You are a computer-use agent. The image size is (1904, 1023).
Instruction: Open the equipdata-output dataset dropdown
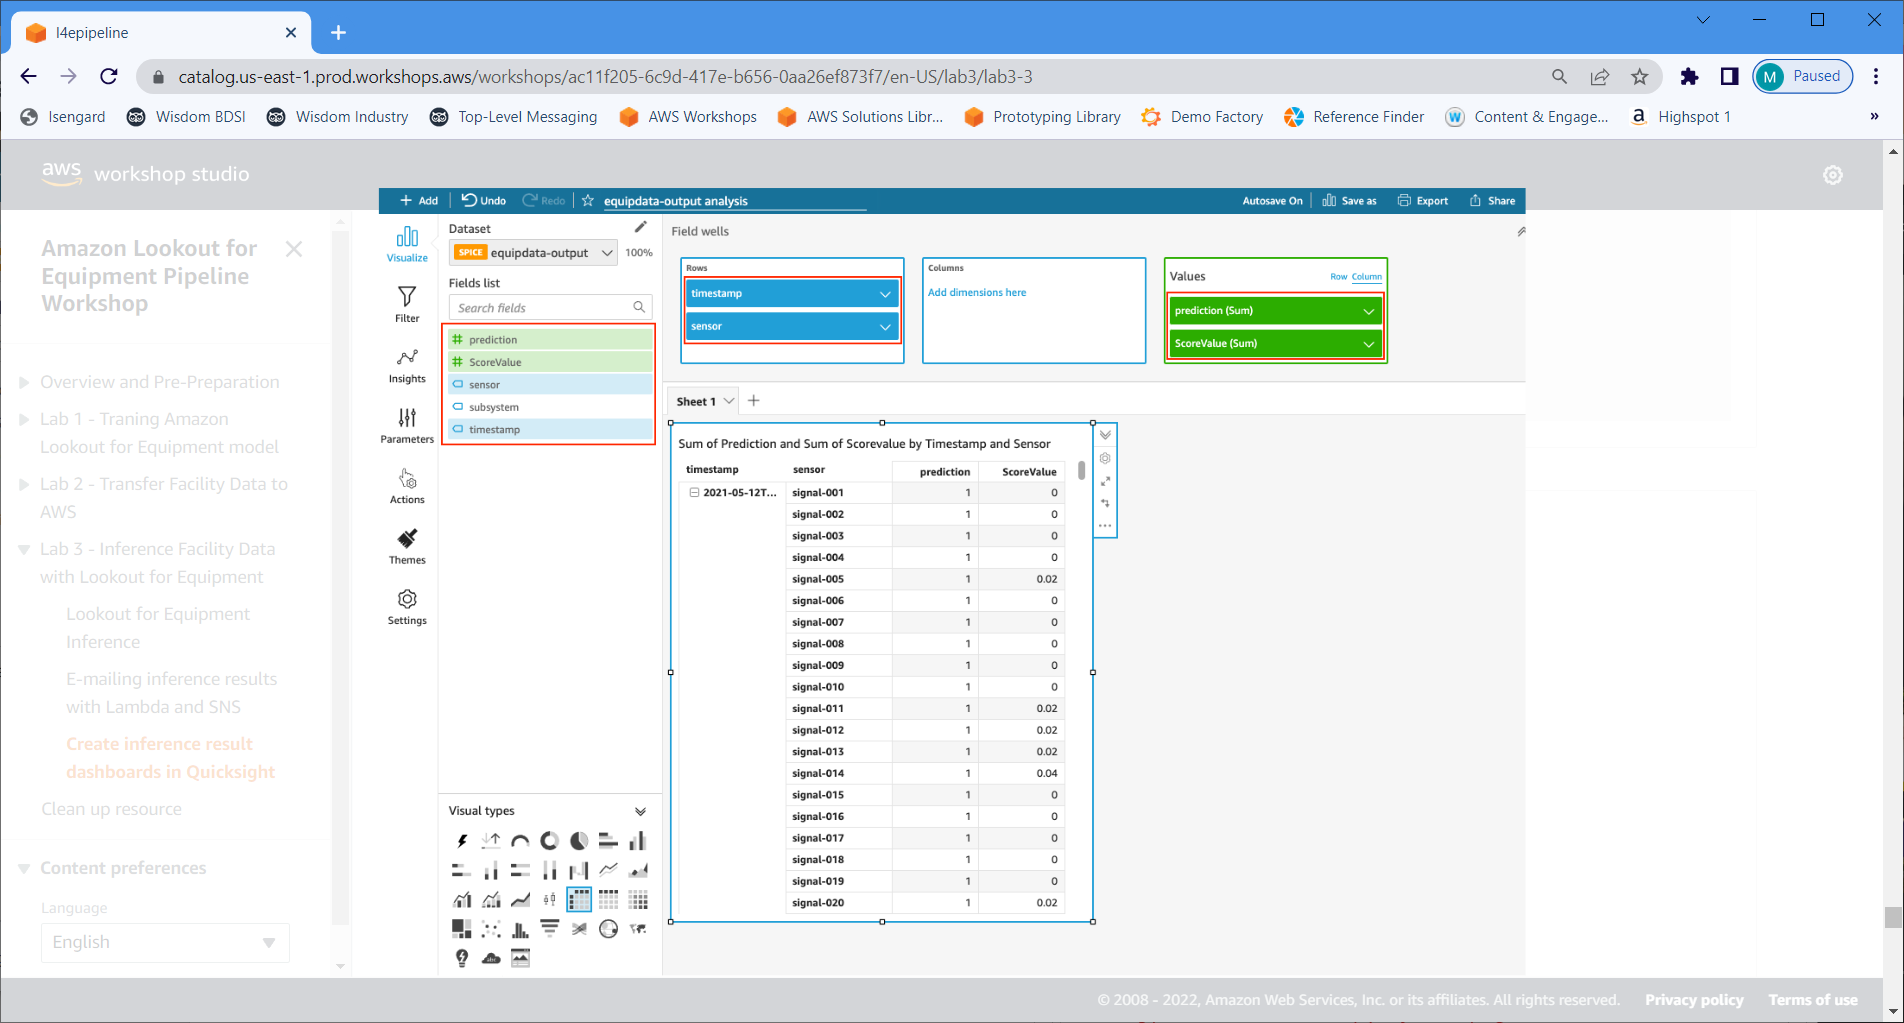tap(534, 253)
